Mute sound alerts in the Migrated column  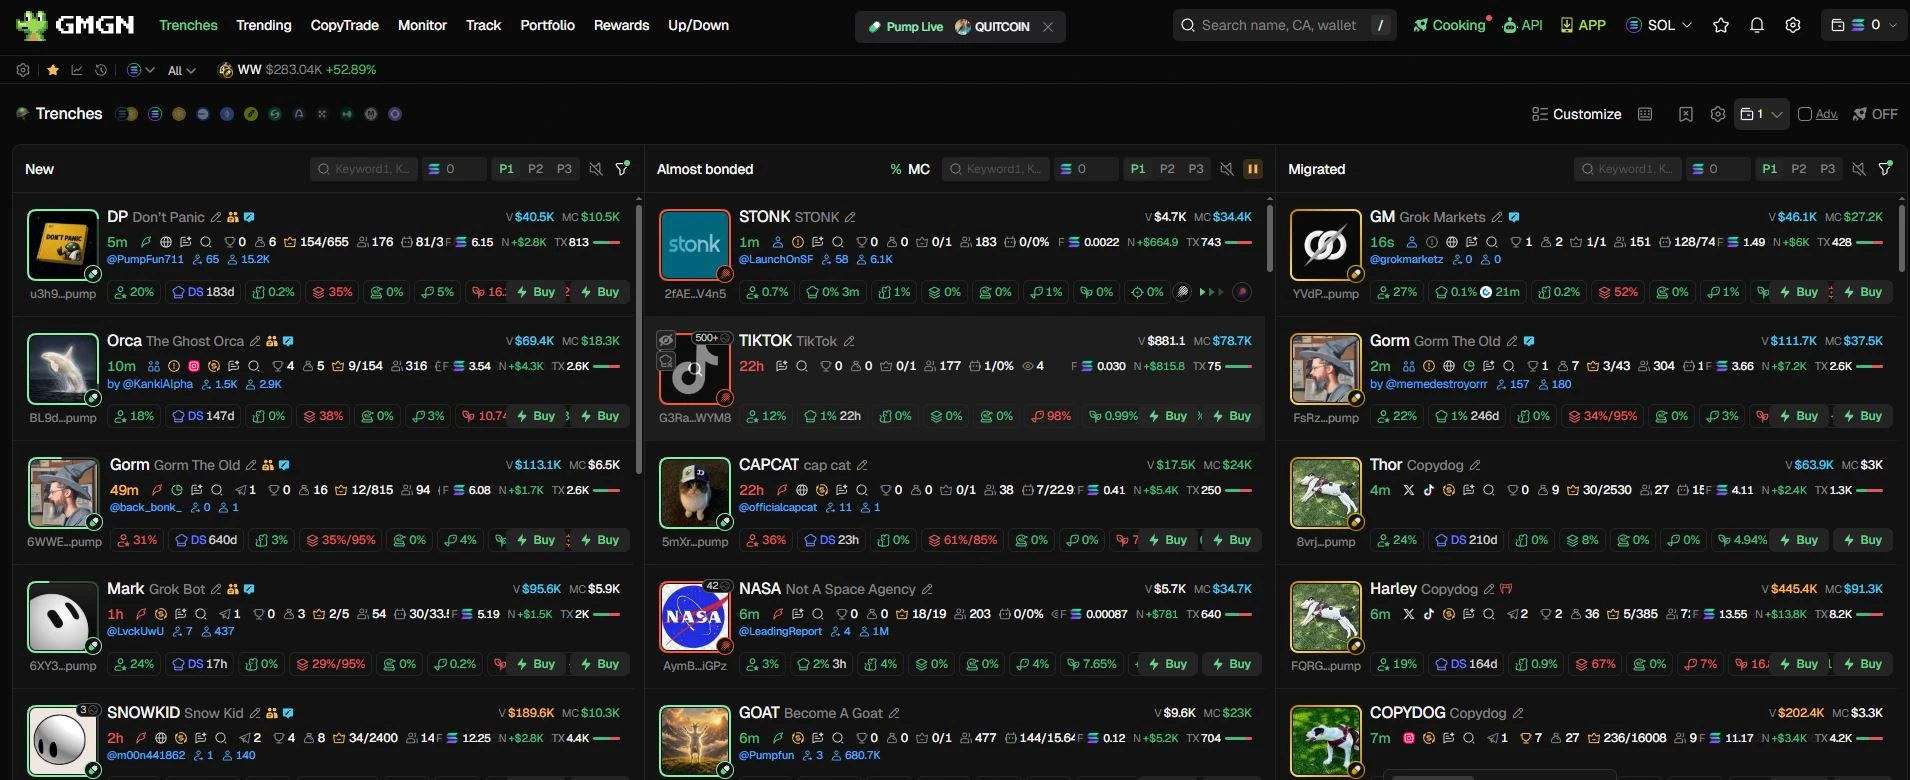click(x=1859, y=169)
